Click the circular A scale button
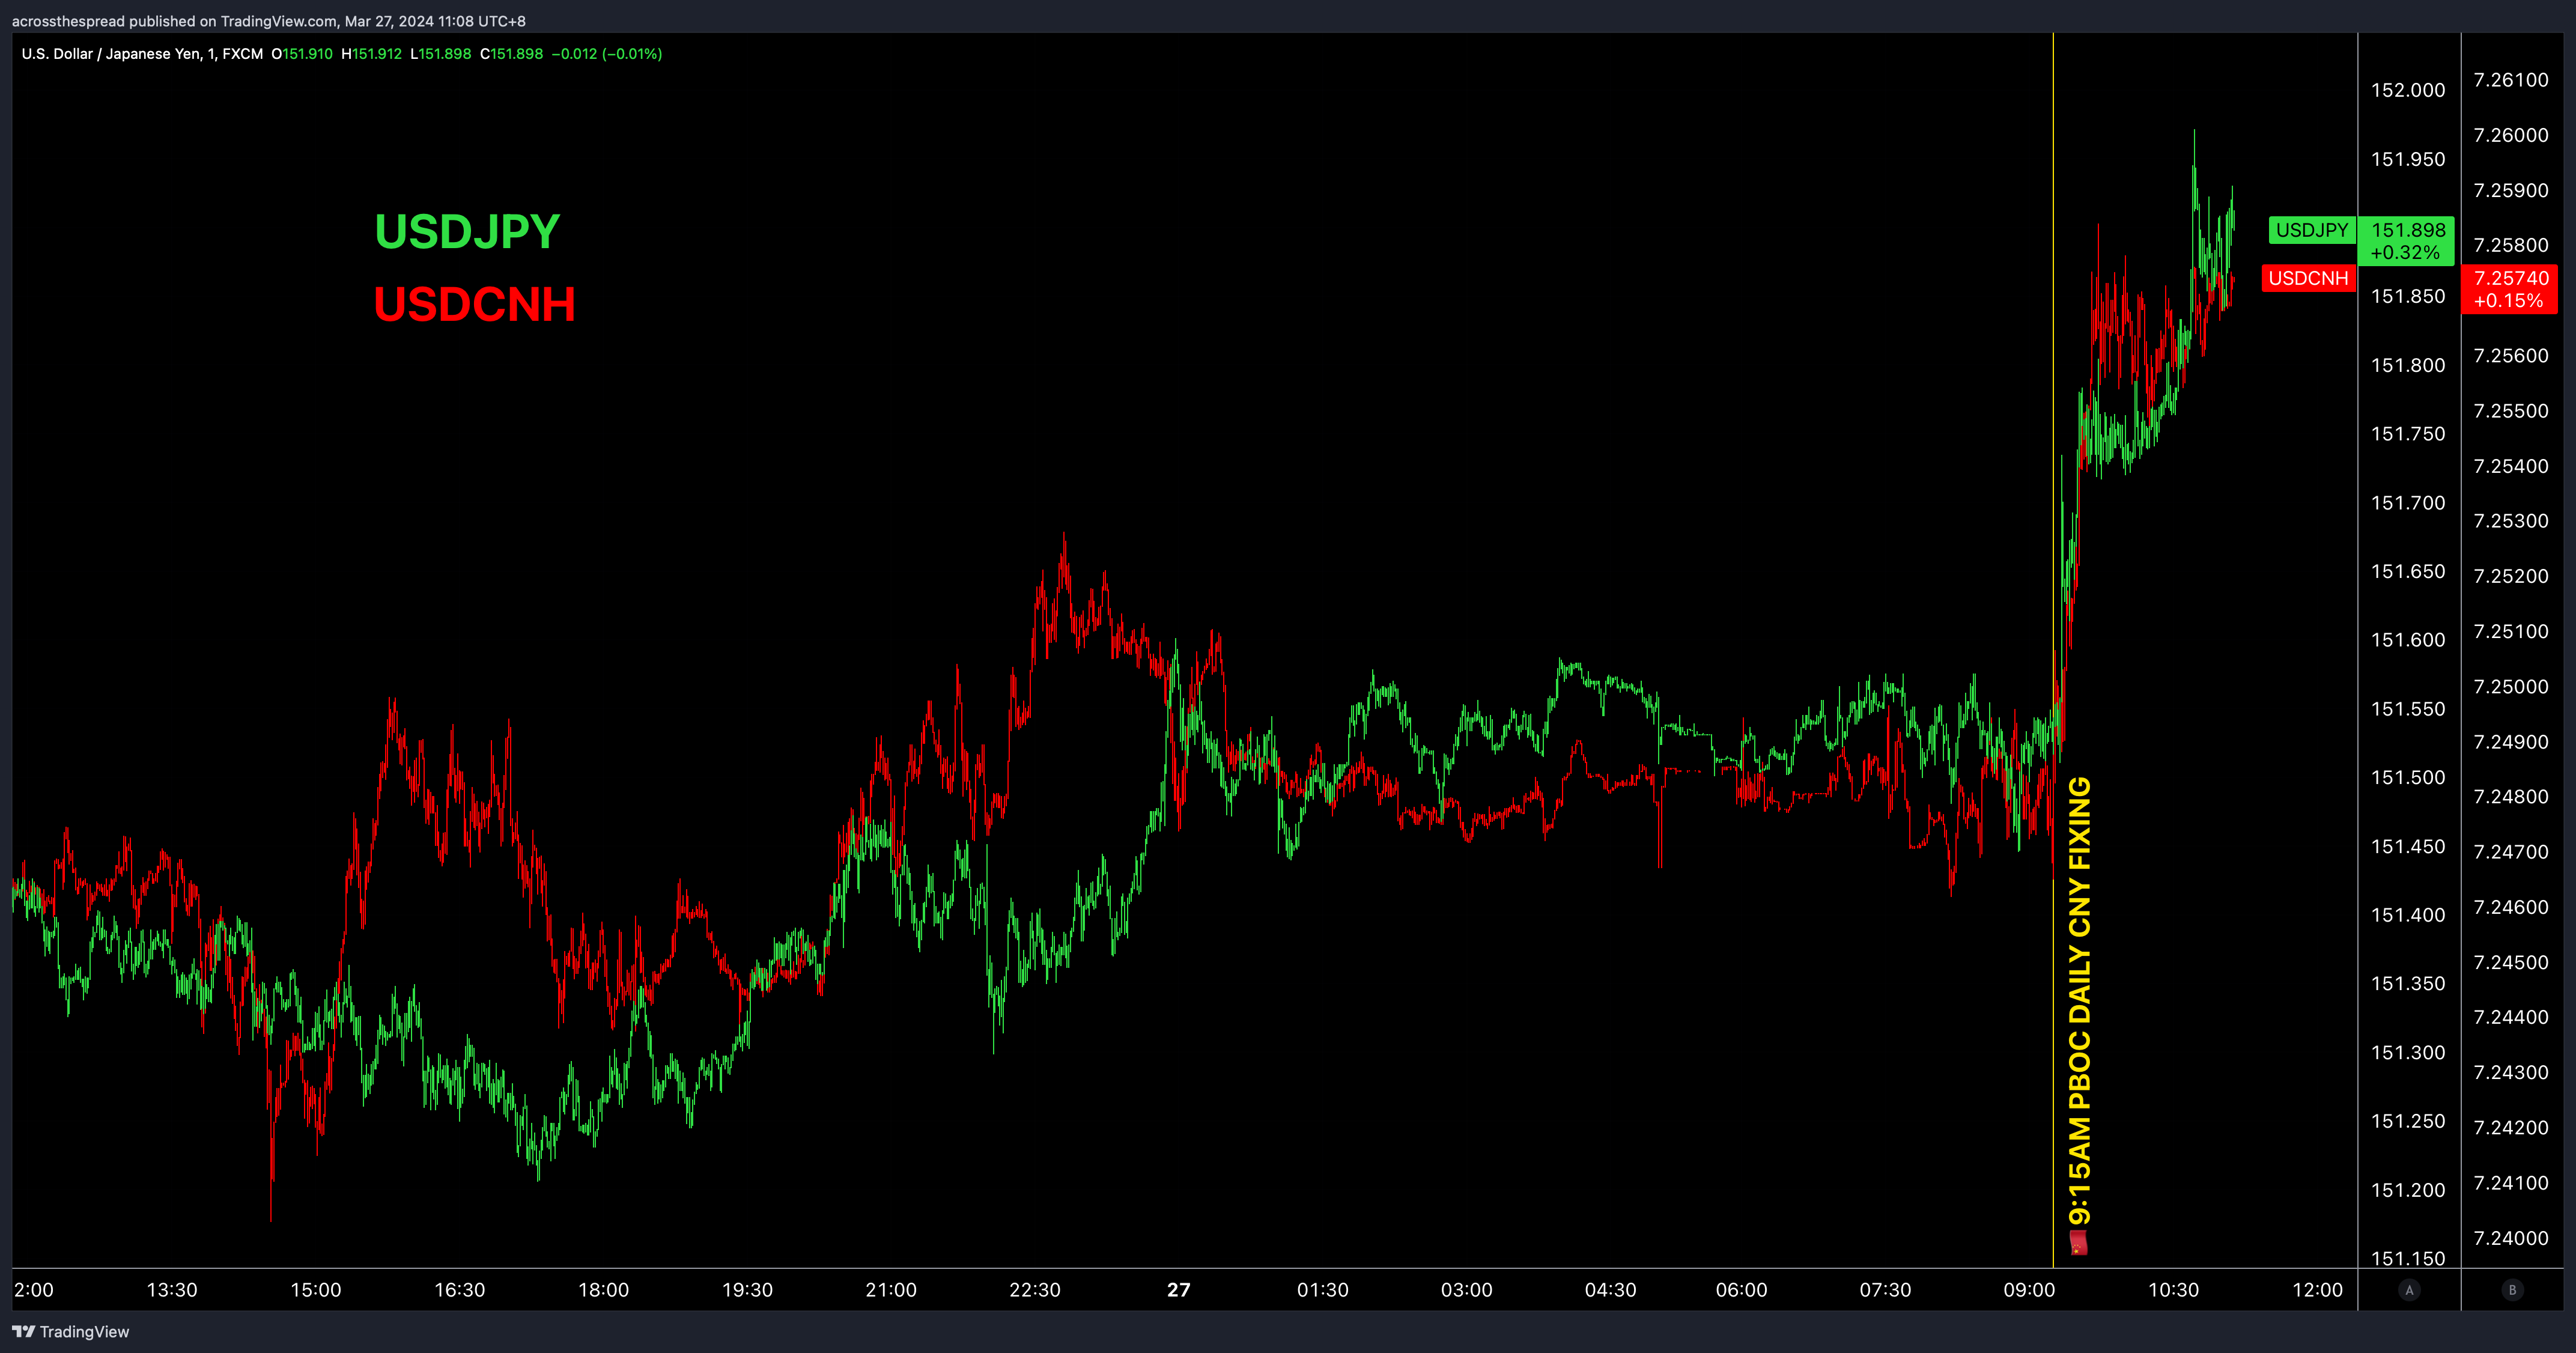2576x1353 pixels. coord(2409,1290)
